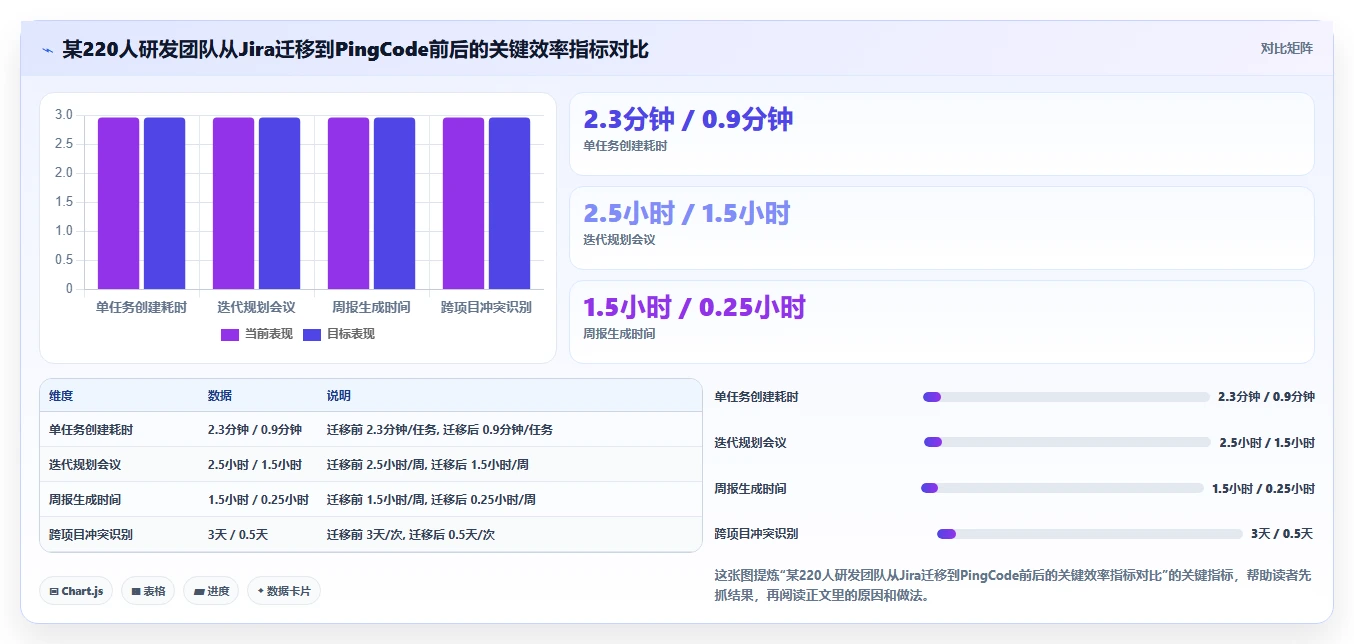Screen dimensions: 1354x644
Task: Click the 数据 table column header
Action: 220,396
